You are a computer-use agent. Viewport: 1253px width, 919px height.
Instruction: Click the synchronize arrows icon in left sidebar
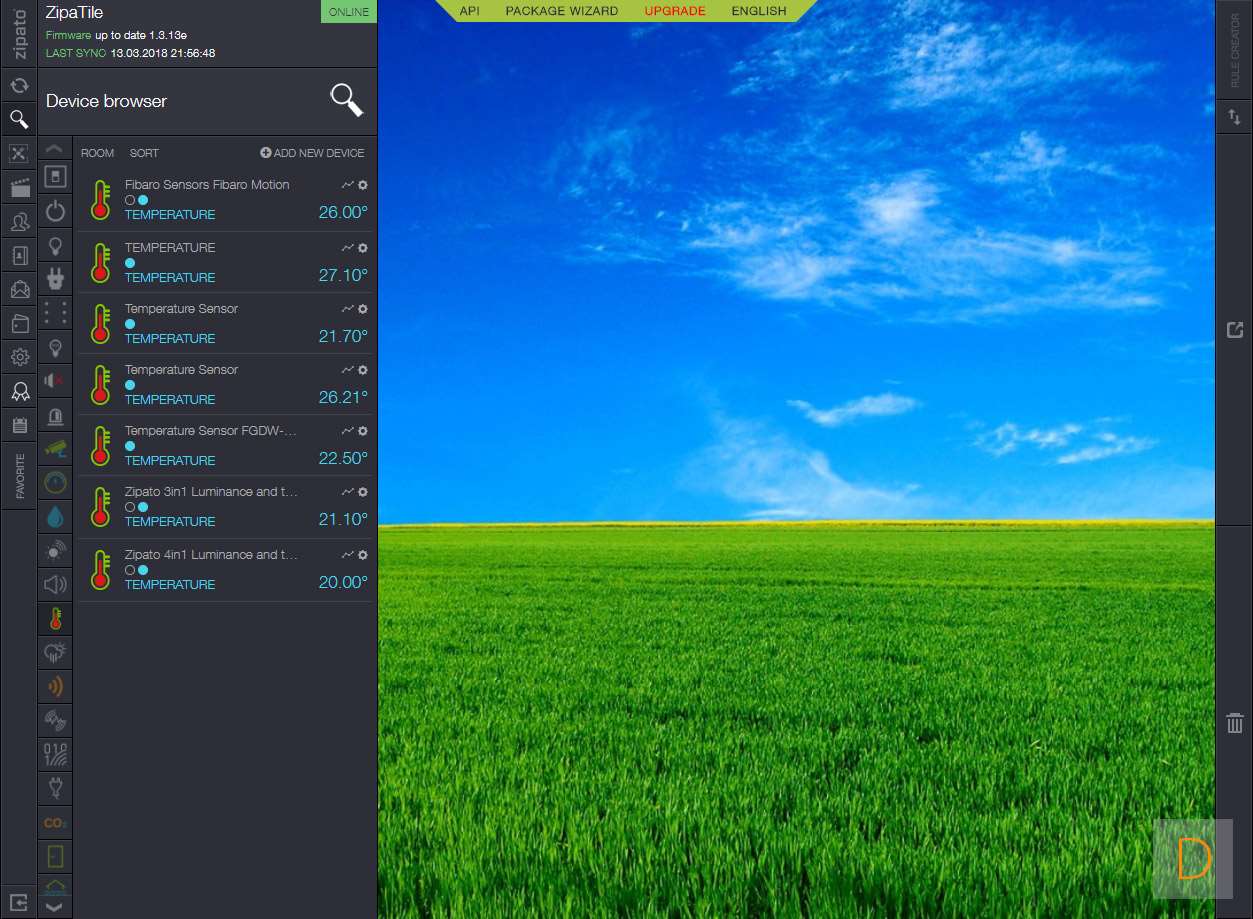(x=18, y=86)
